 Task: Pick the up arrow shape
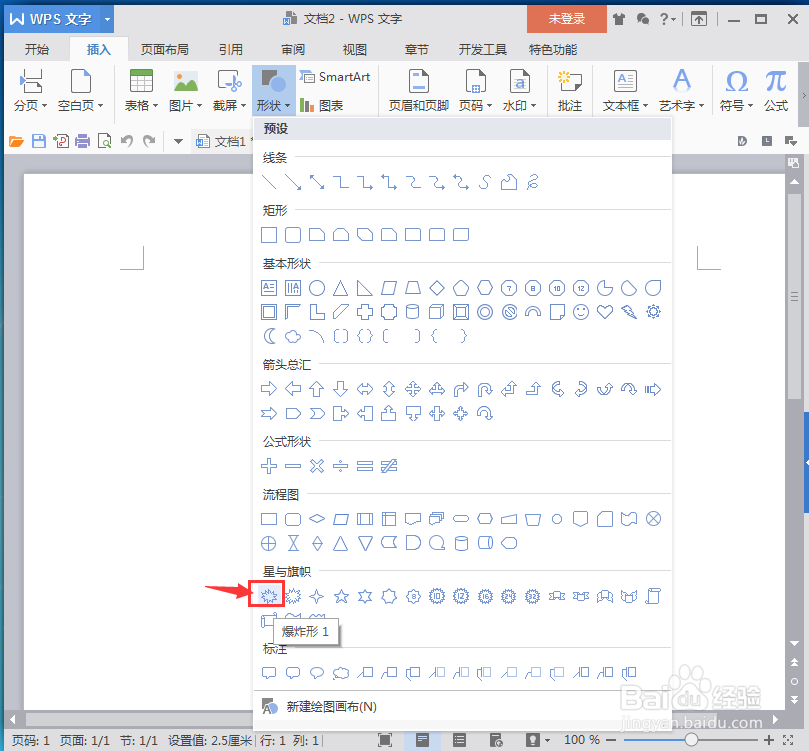[317, 389]
